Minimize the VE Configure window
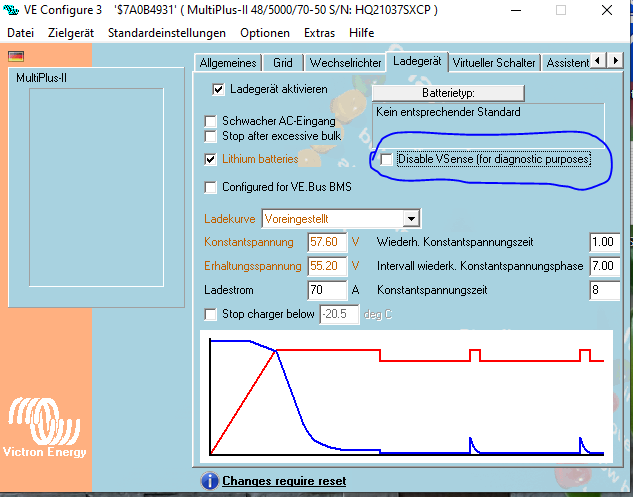This screenshot has width=633, height=497. click(x=516, y=10)
